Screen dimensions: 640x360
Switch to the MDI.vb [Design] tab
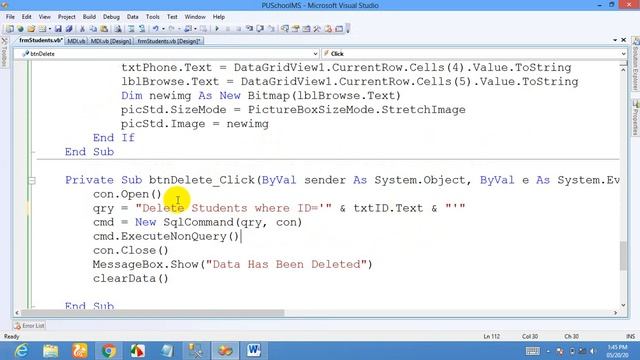(x=111, y=41)
